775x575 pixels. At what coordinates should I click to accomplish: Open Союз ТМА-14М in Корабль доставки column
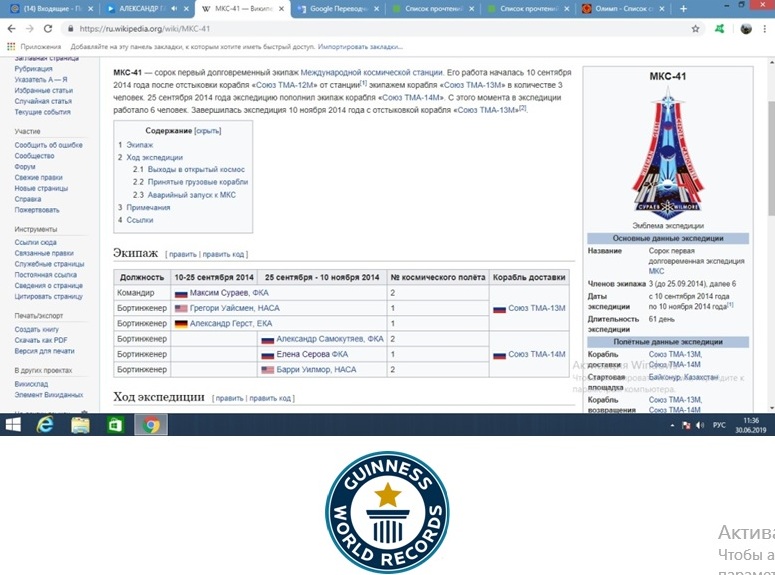click(537, 354)
